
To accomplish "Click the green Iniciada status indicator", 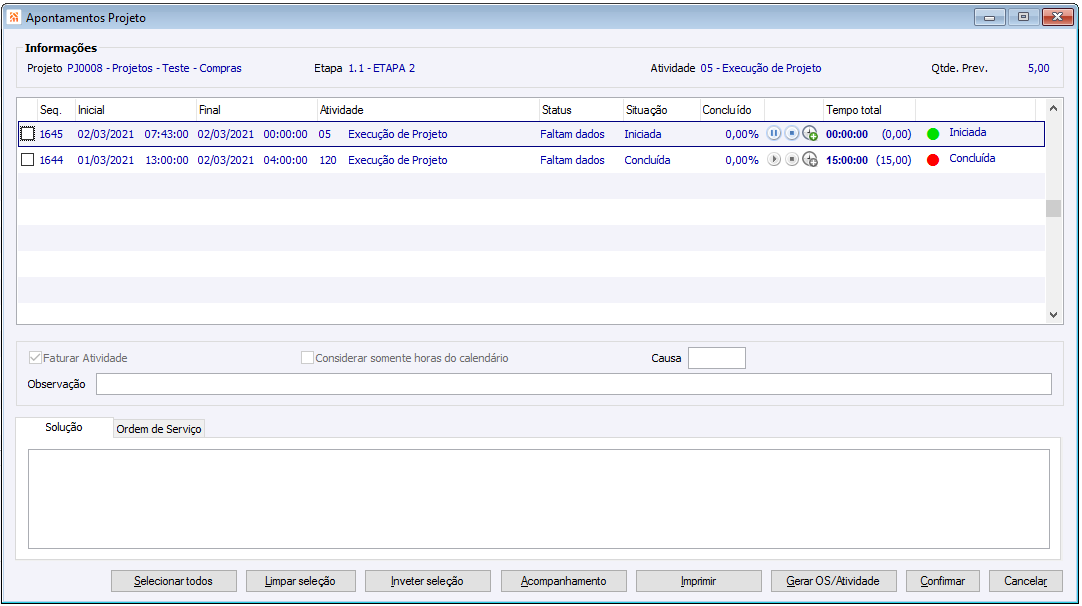I will tap(933, 134).
